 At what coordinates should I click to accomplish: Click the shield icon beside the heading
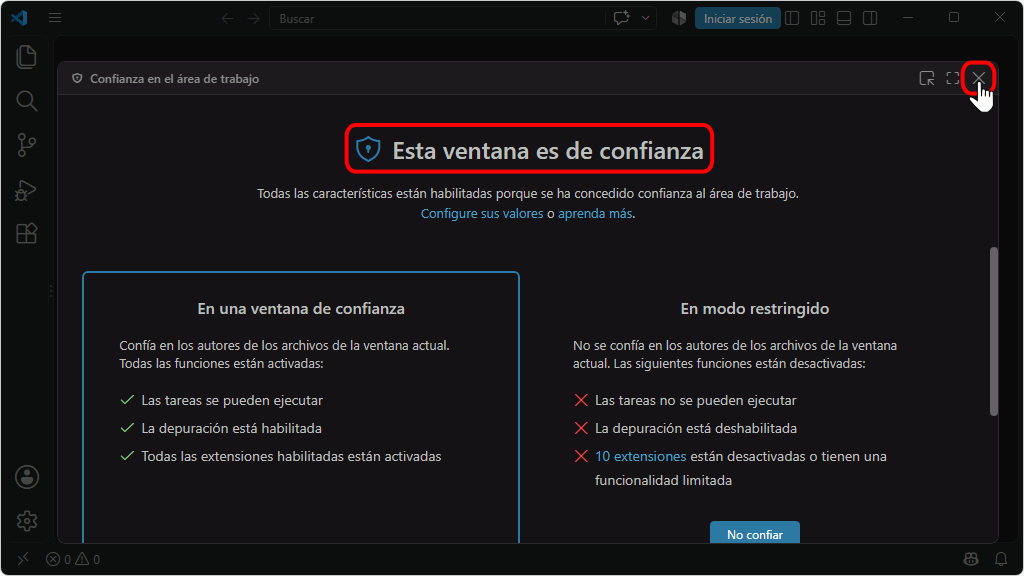pos(368,150)
